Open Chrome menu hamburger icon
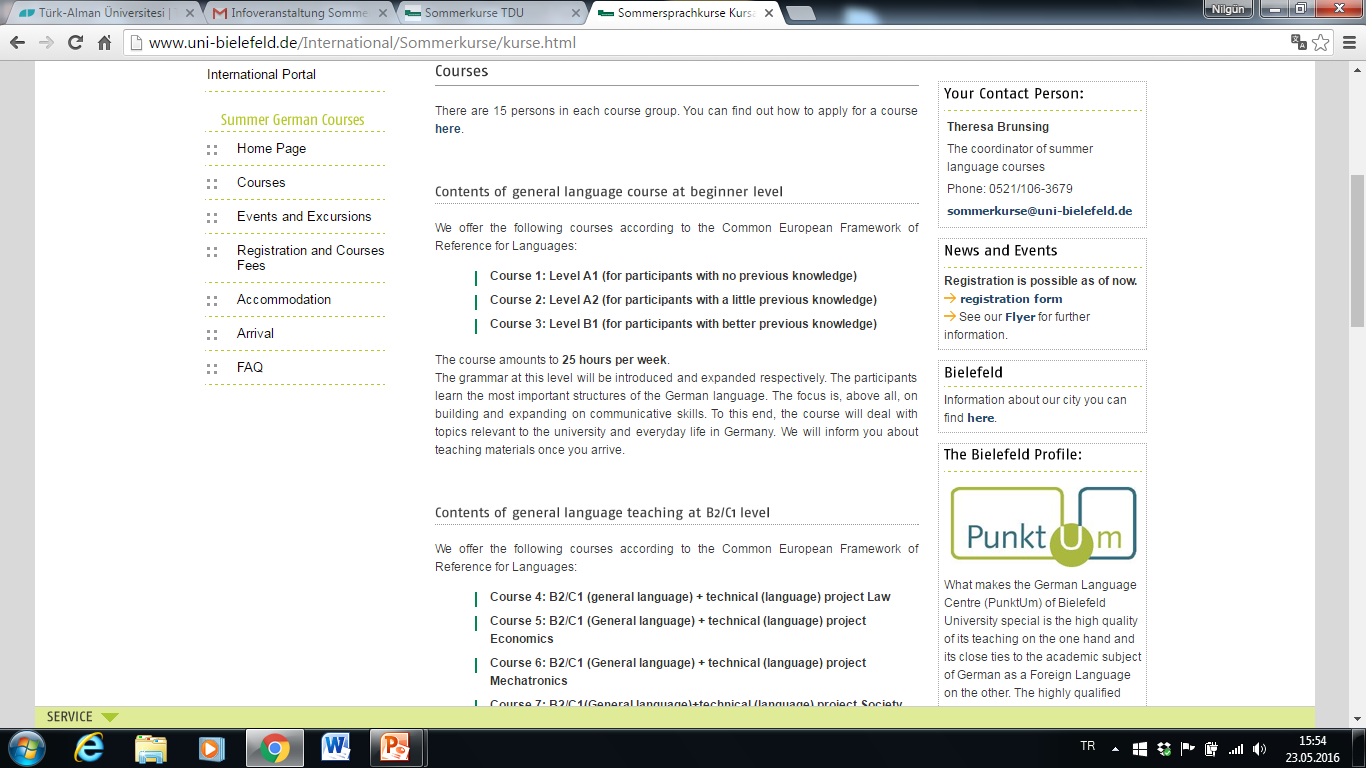The image size is (1366, 768). [x=1348, y=43]
